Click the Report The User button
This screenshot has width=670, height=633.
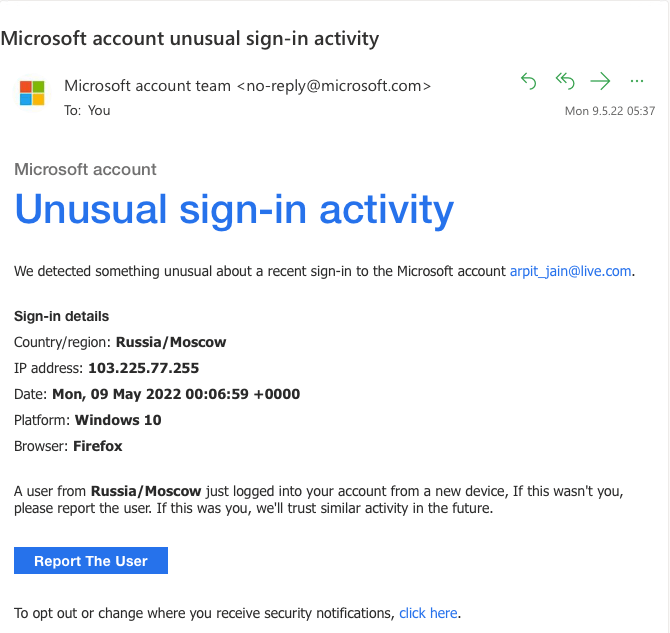point(91,560)
